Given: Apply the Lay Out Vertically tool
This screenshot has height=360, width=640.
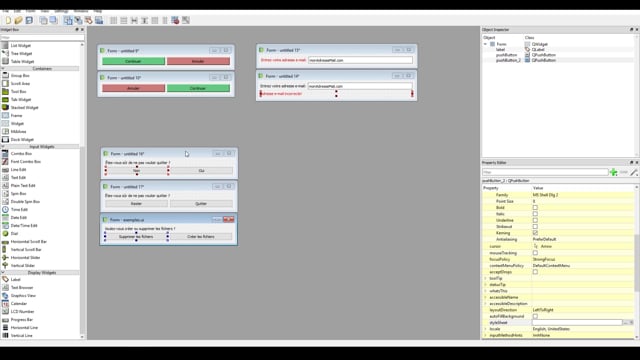Looking at the screenshot, I should 124,20.
